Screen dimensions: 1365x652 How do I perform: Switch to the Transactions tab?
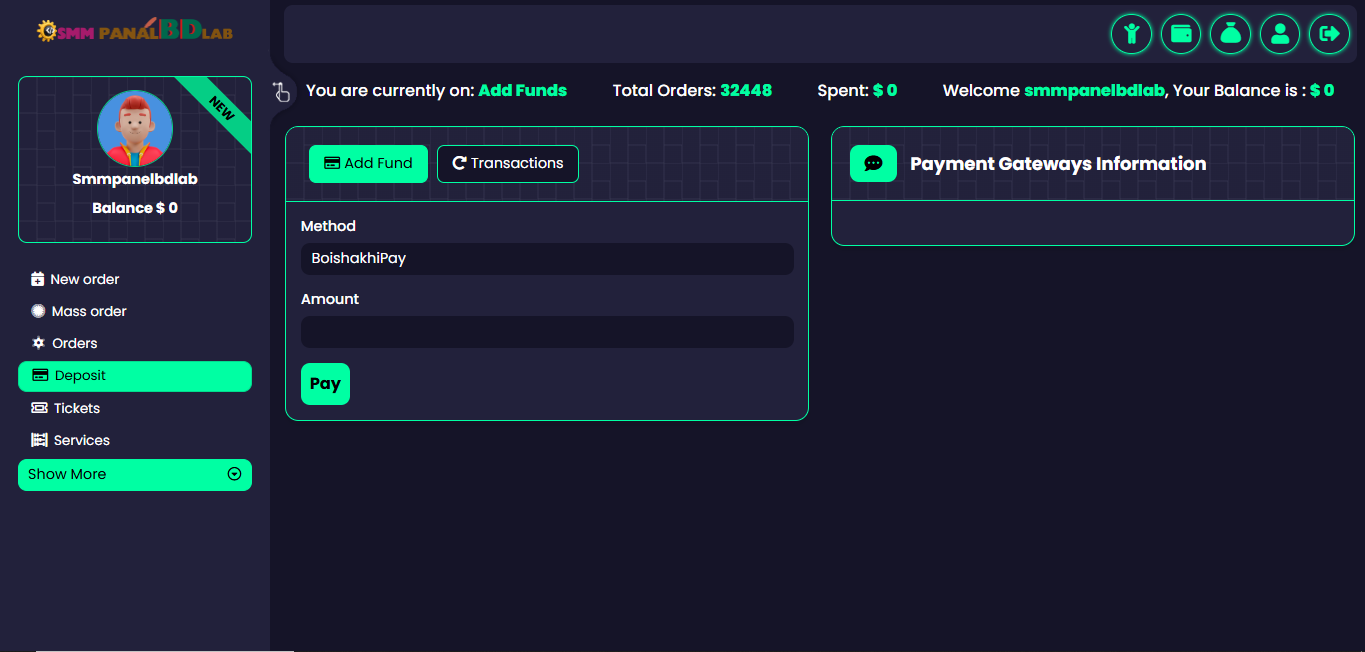pos(507,164)
